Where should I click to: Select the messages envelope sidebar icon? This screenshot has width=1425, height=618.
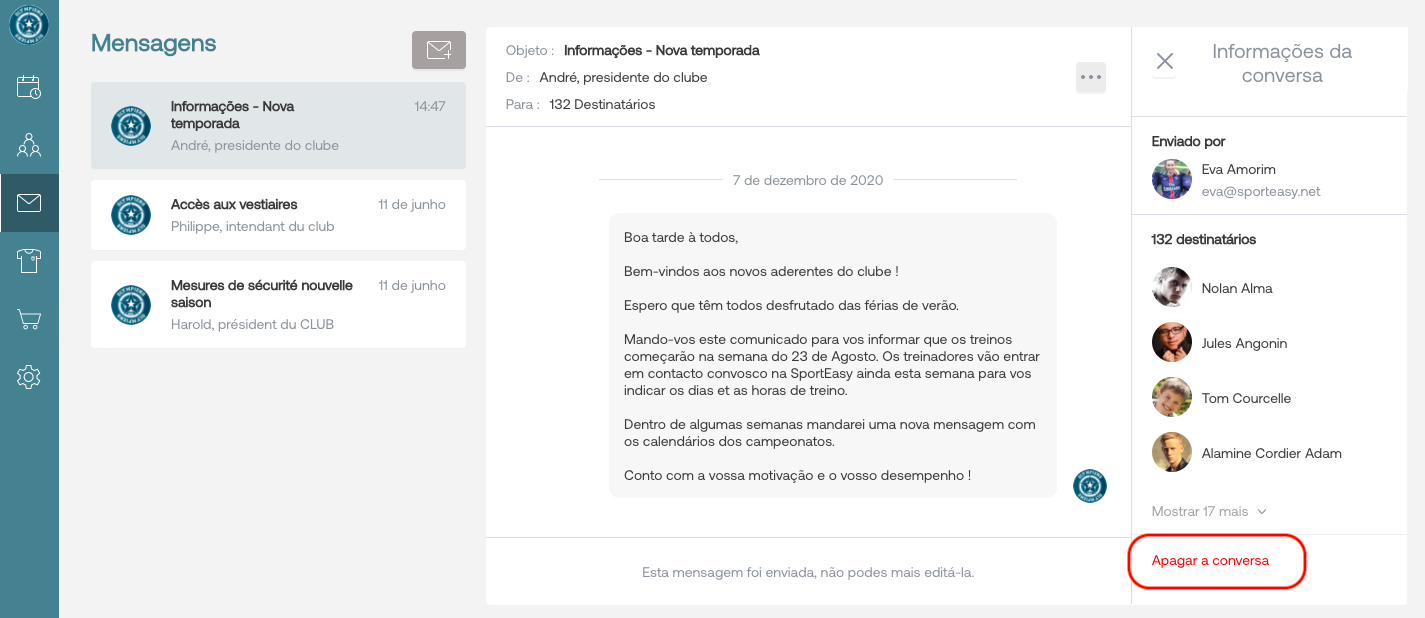pyautogui.click(x=29, y=203)
